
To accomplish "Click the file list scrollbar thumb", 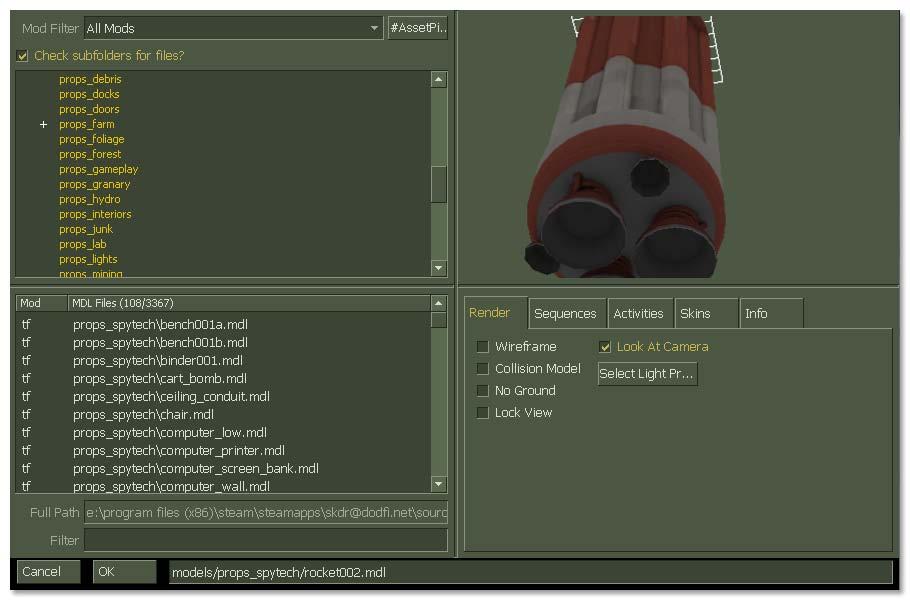I will (439, 320).
